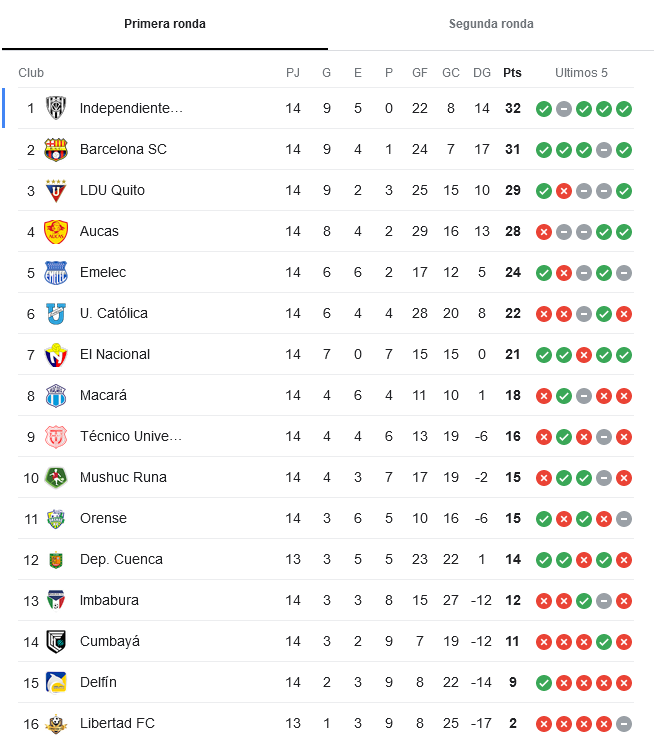Click the Pts column header
This screenshot has height=736, width=660.
click(512, 73)
